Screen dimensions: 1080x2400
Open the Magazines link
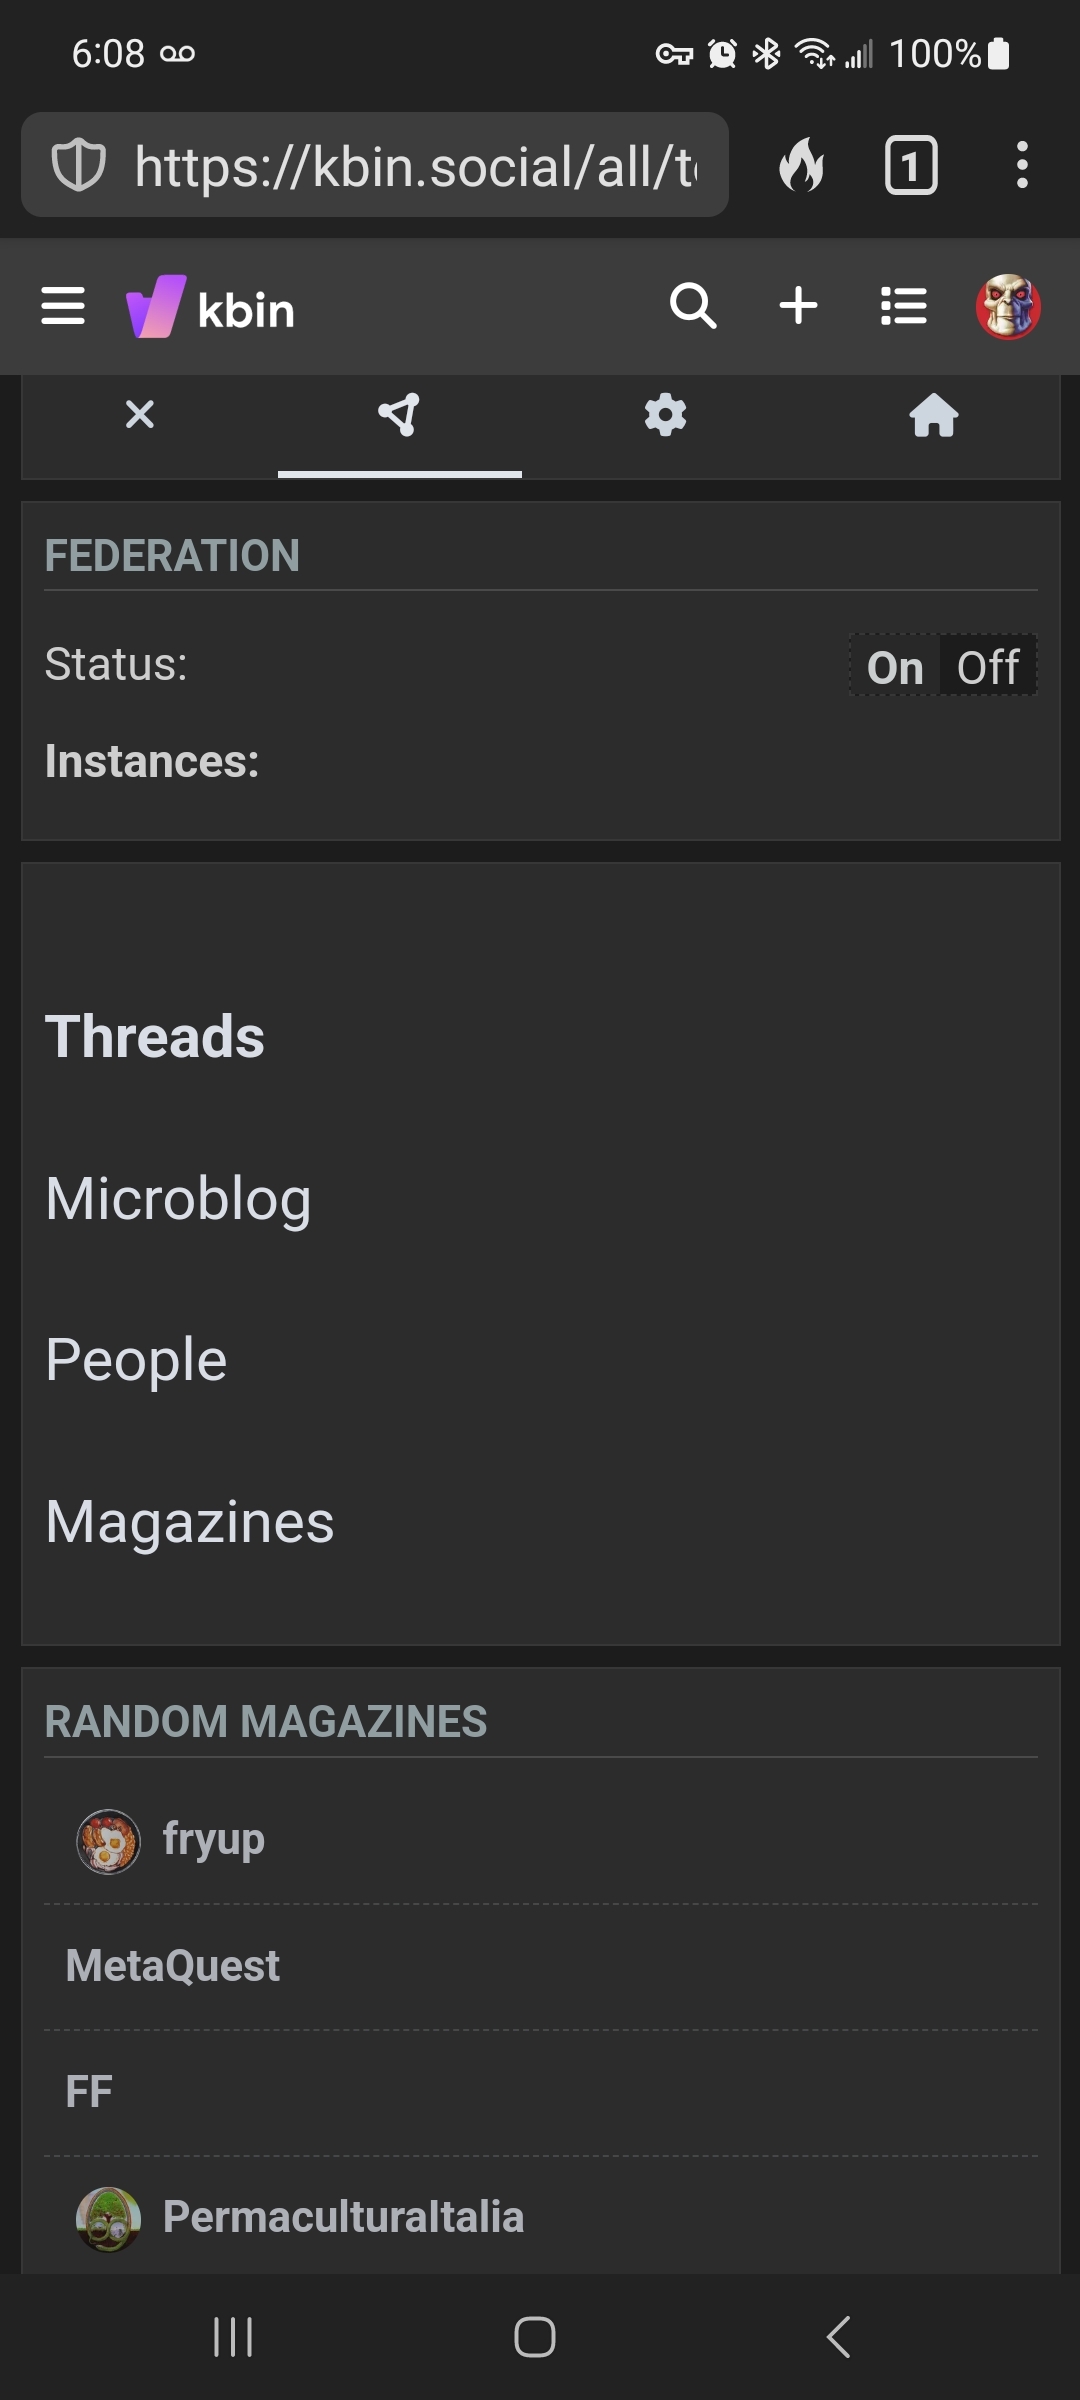click(x=190, y=1522)
